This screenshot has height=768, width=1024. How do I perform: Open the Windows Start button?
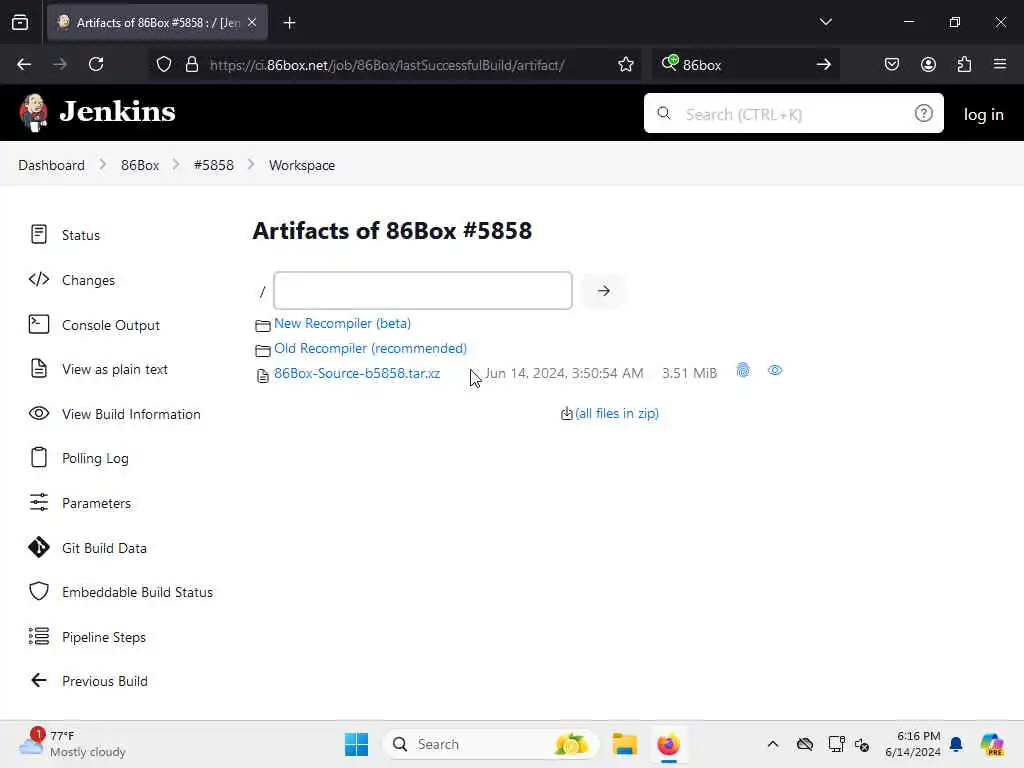tap(357, 744)
